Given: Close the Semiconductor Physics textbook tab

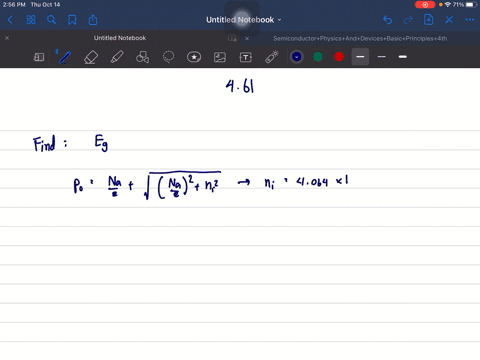Looking at the screenshot, I should point(247,38).
